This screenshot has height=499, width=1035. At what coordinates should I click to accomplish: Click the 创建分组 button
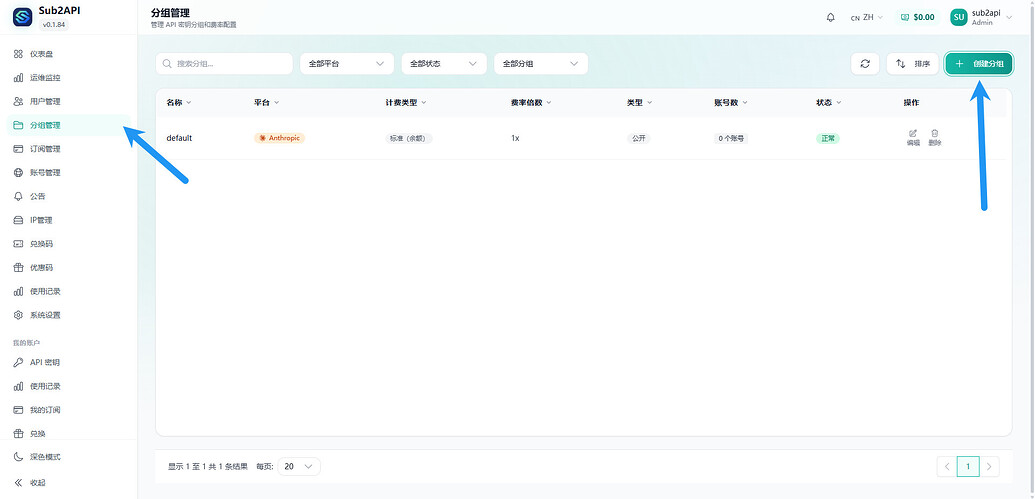tap(979, 64)
